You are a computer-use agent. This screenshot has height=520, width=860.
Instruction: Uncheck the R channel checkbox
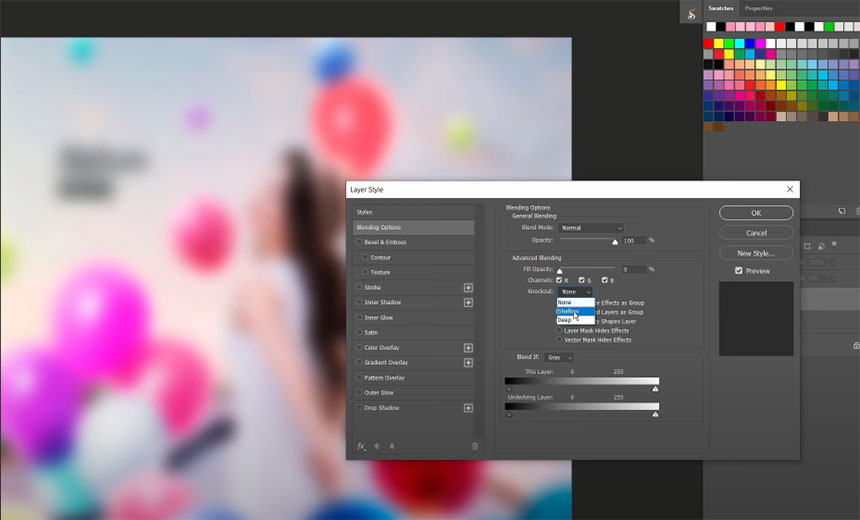(x=557, y=280)
